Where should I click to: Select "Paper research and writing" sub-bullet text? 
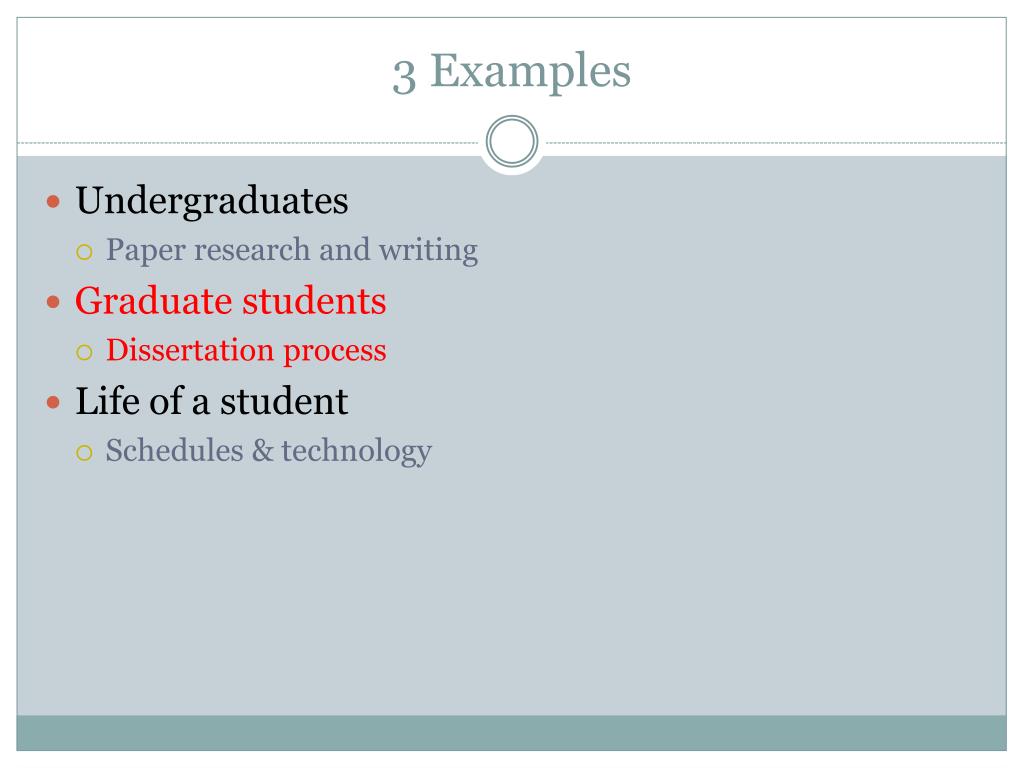pos(292,251)
